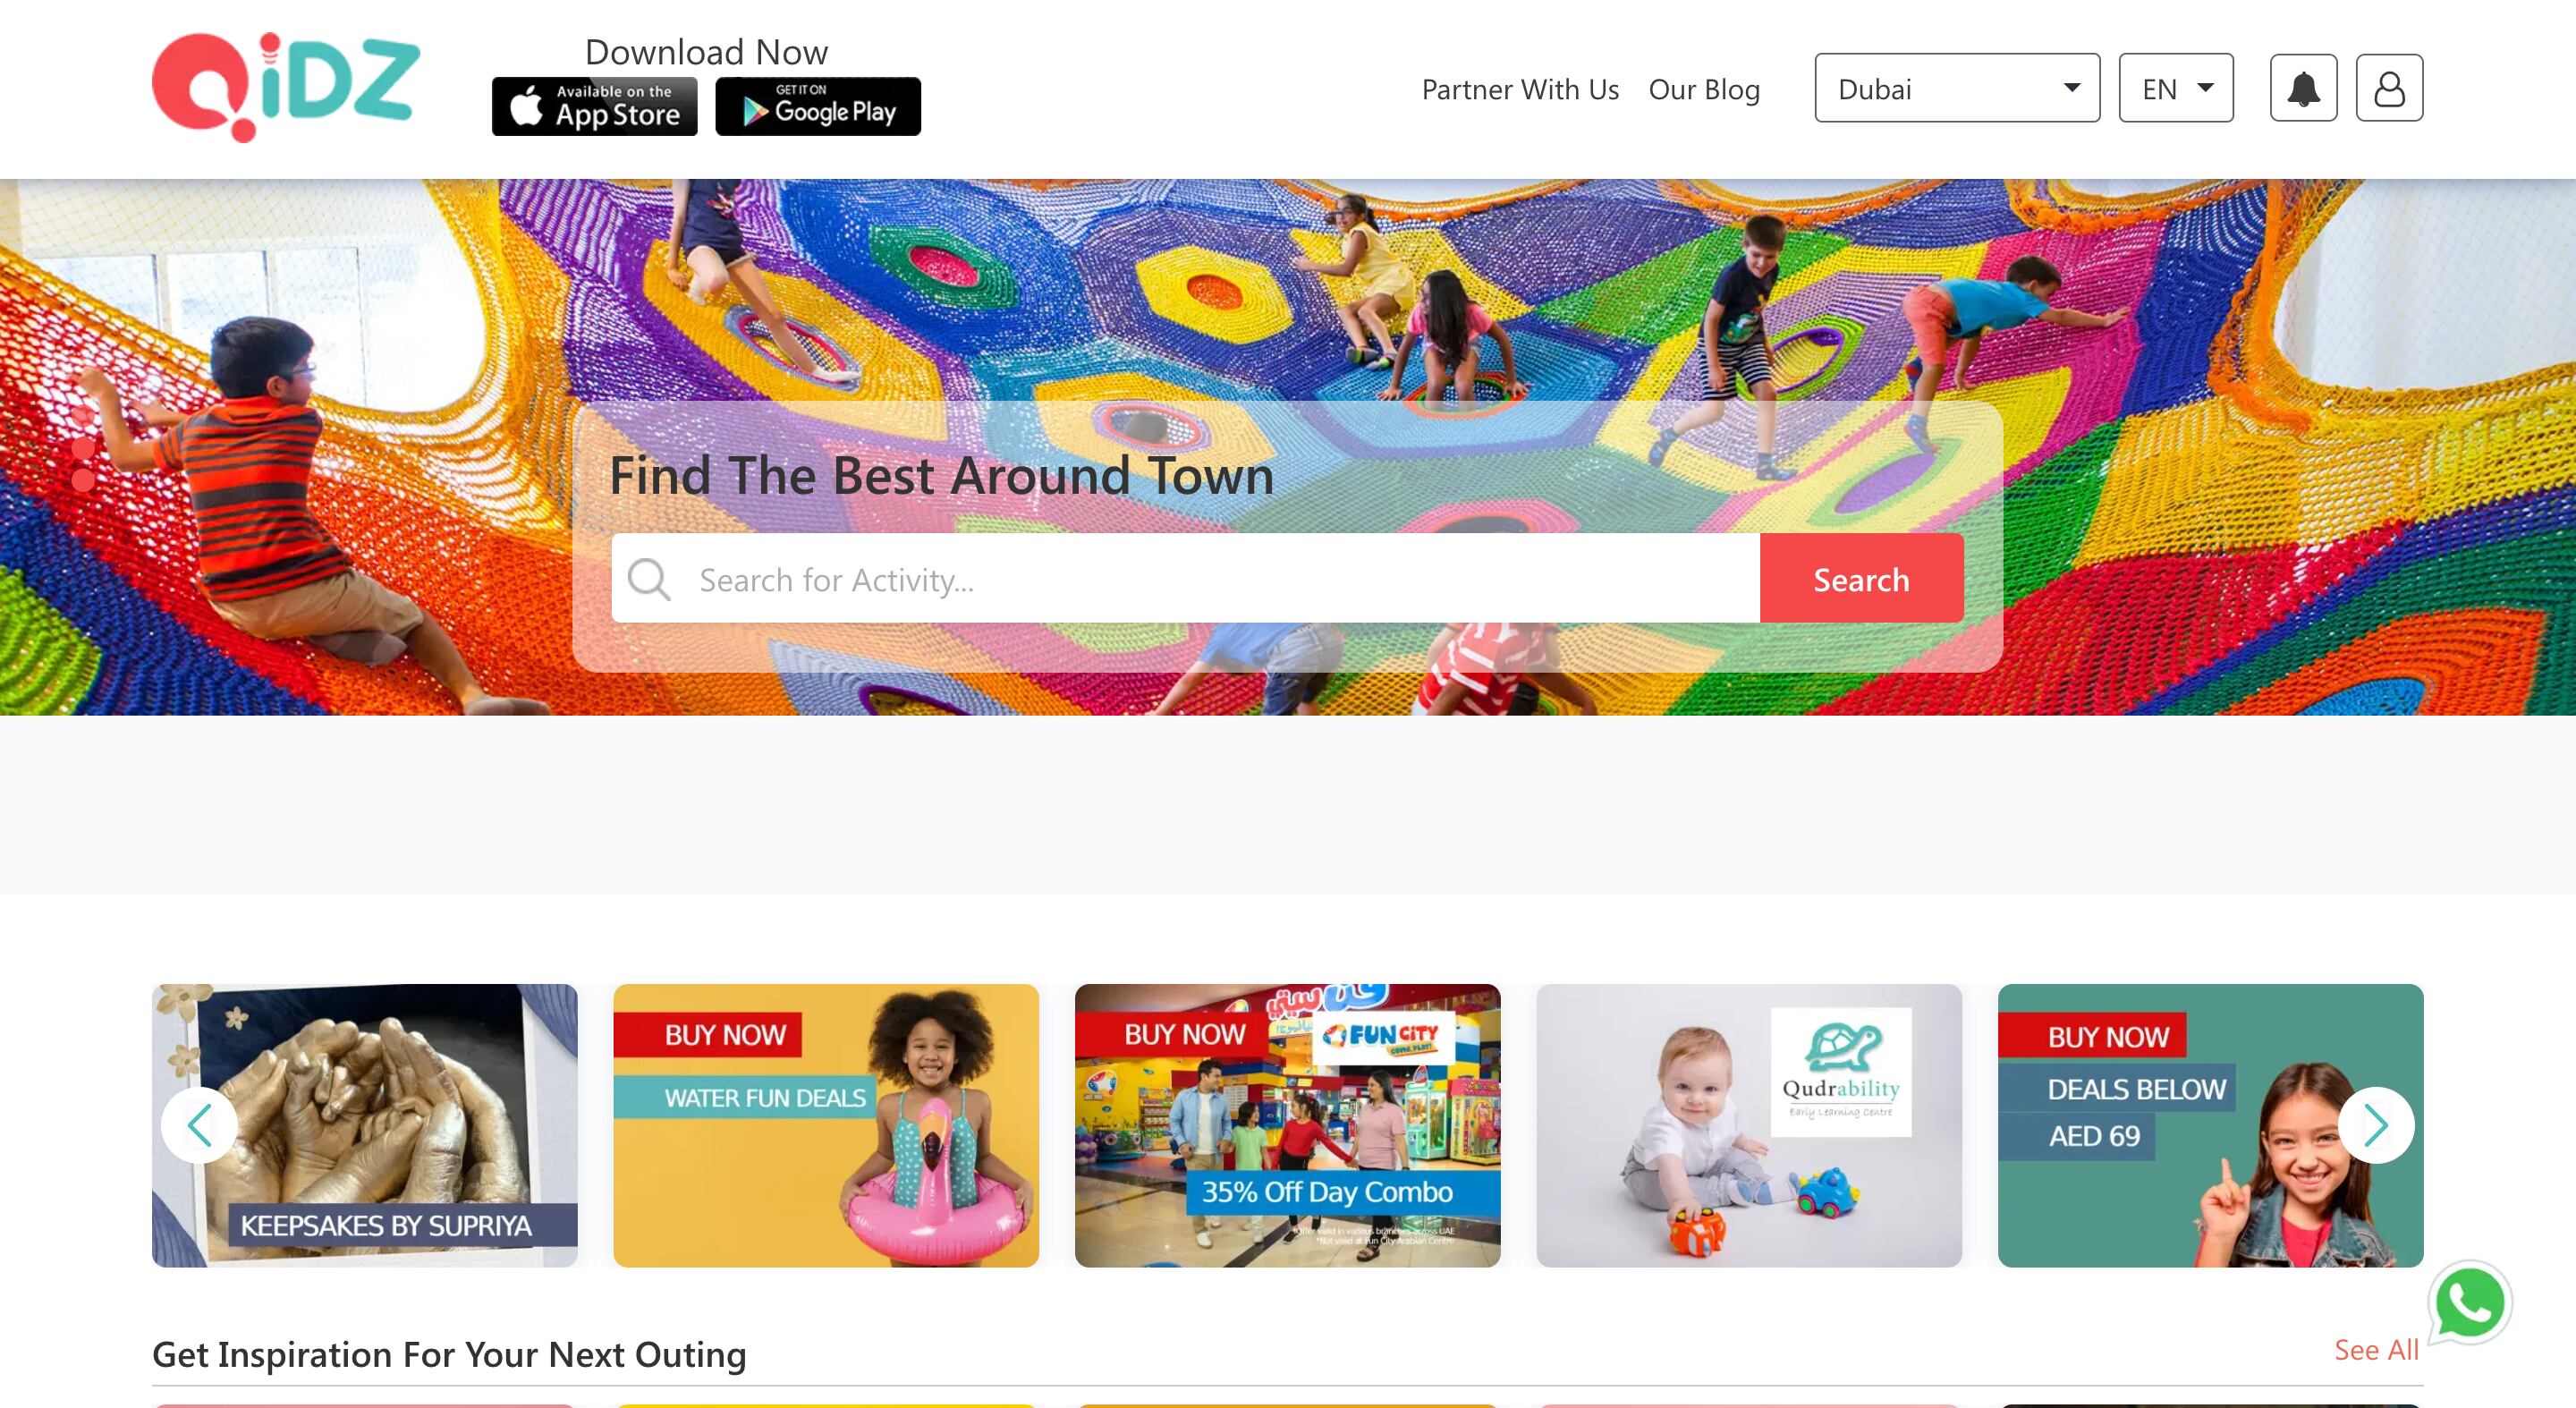Click the Our Blog menu item

[1706, 89]
